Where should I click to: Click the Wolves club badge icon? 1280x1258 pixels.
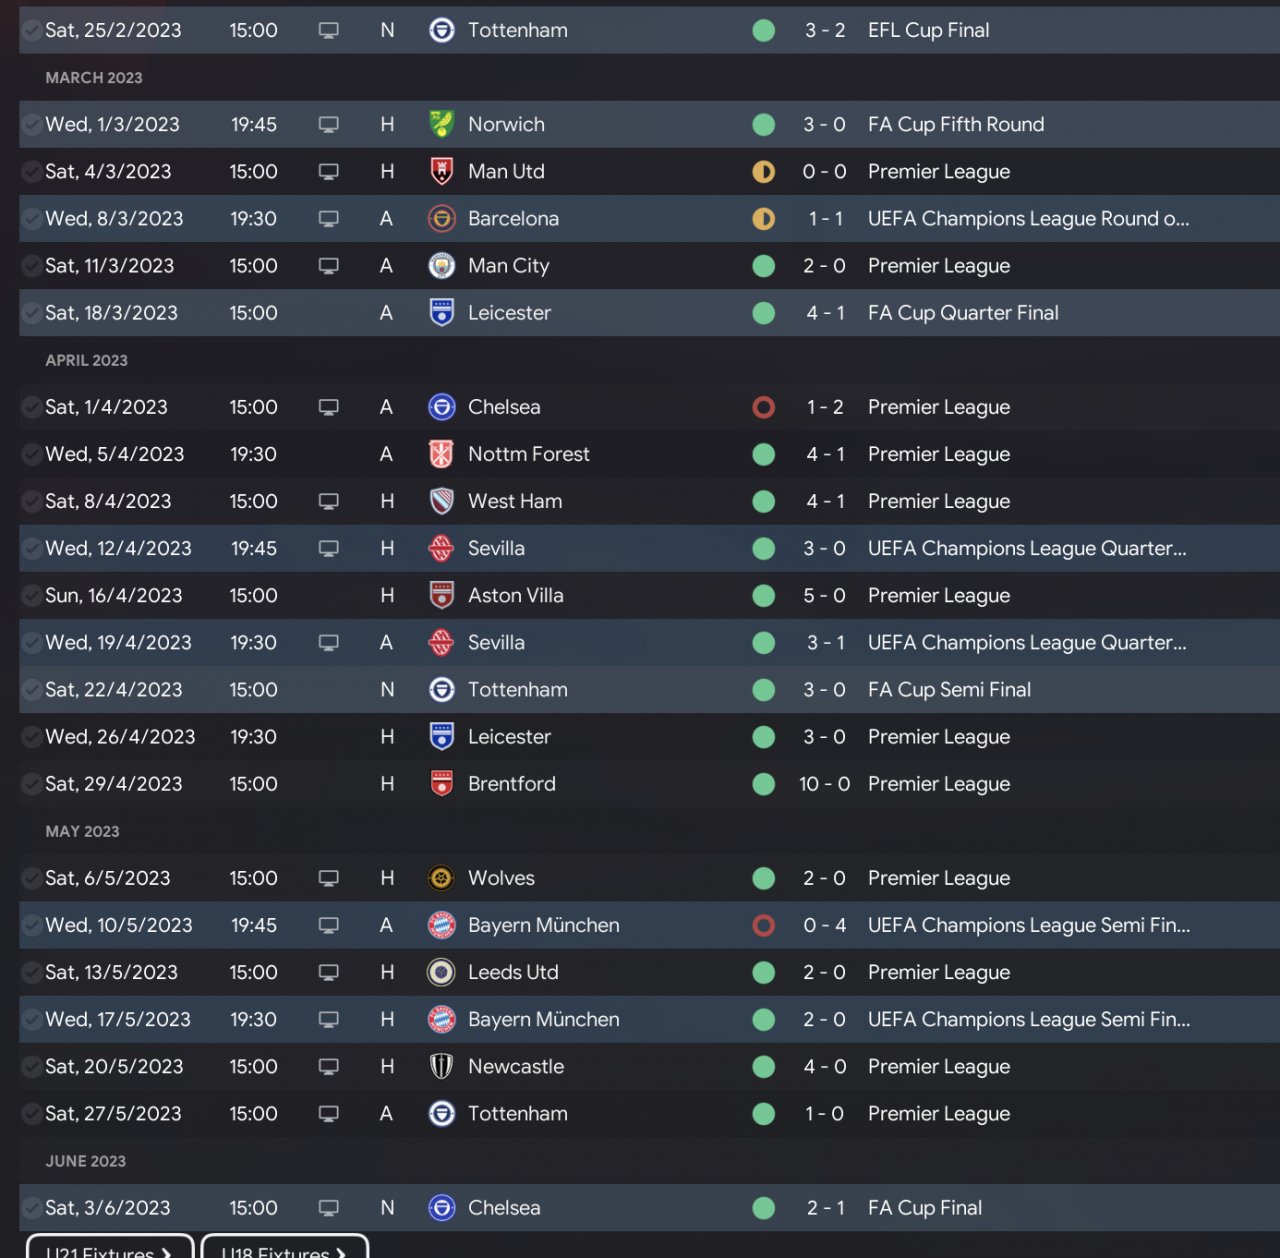point(441,878)
